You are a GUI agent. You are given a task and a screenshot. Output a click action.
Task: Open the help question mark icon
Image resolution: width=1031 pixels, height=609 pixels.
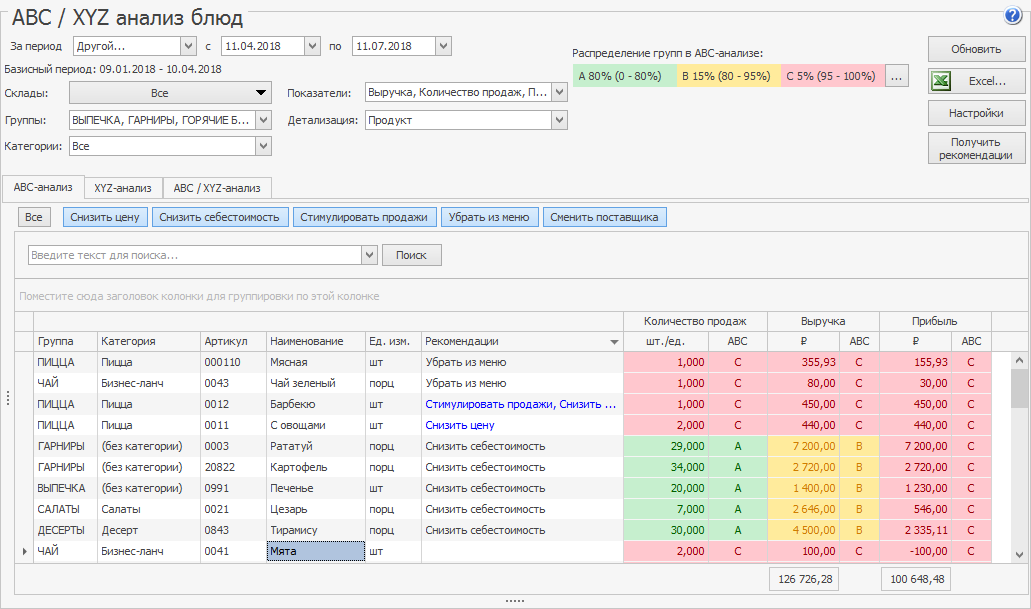pos(1012,16)
